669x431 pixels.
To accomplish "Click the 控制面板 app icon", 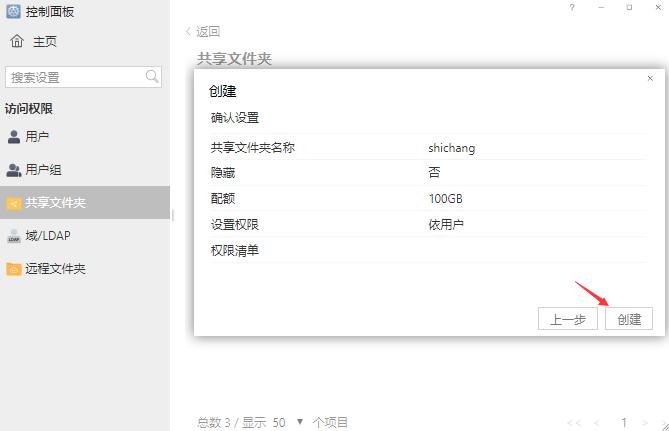I will [12, 12].
